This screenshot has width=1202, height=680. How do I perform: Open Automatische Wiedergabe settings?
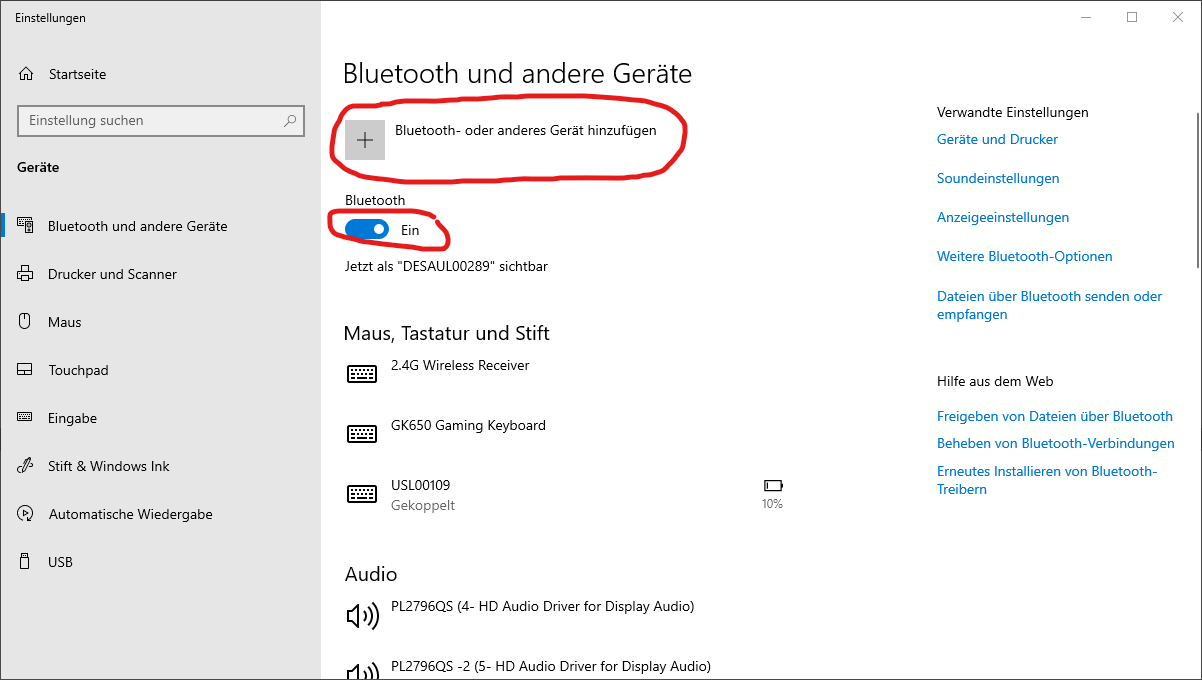tap(130, 514)
